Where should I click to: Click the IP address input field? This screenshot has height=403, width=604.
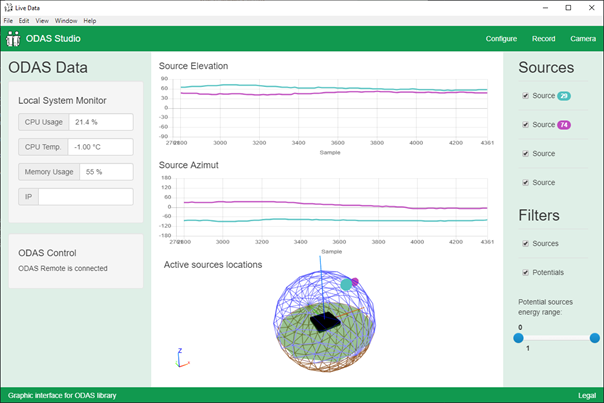point(86,197)
